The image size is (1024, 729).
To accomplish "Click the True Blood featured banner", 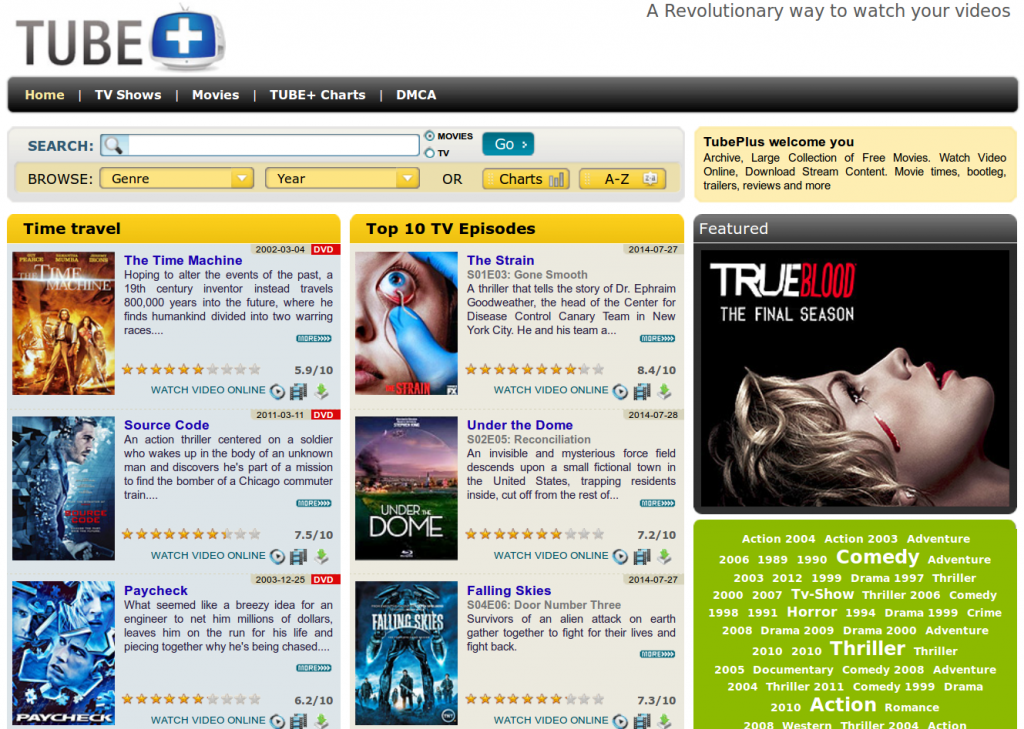I will 855,379.
